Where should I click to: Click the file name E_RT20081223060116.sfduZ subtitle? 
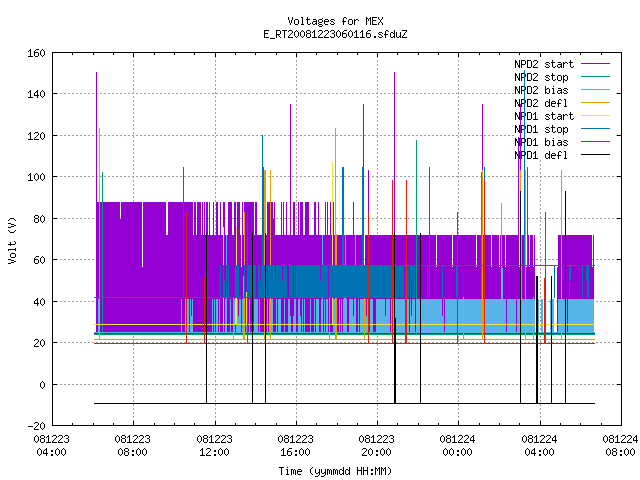point(335,34)
